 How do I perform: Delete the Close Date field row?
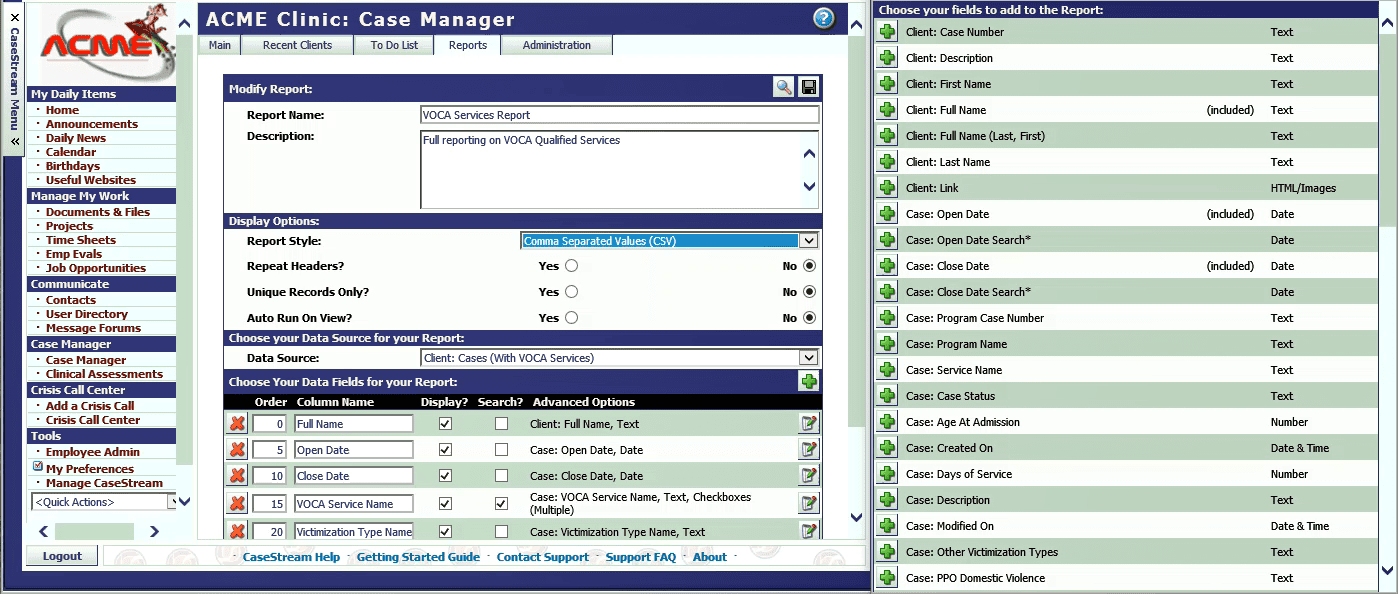pyautogui.click(x=237, y=476)
